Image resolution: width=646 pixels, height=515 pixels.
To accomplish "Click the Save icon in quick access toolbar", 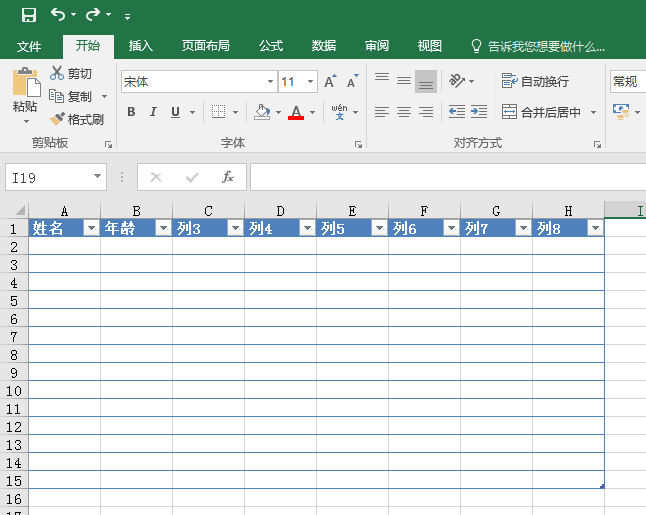I will click(29, 15).
